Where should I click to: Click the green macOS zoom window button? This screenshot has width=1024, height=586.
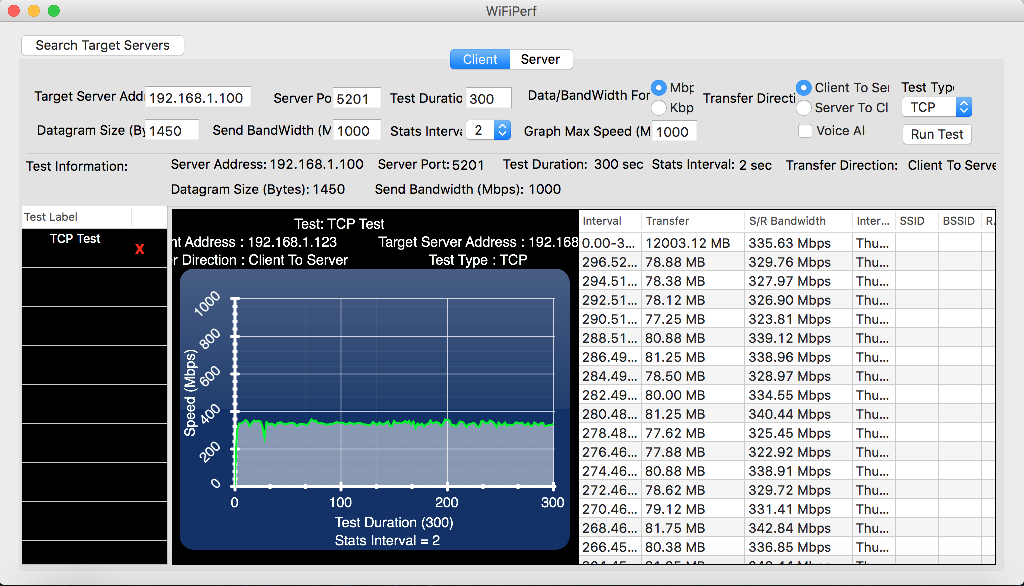tap(54, 10)
